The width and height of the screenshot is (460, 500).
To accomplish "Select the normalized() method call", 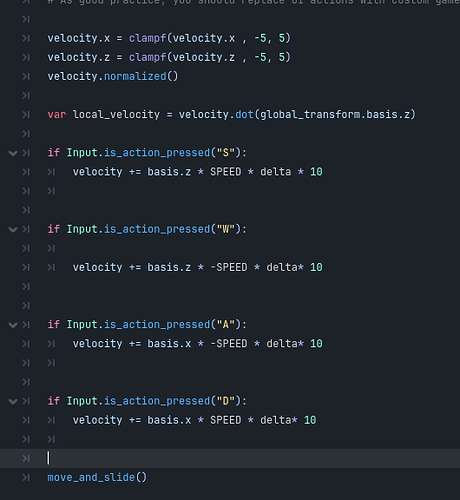I will click(141, 76).
